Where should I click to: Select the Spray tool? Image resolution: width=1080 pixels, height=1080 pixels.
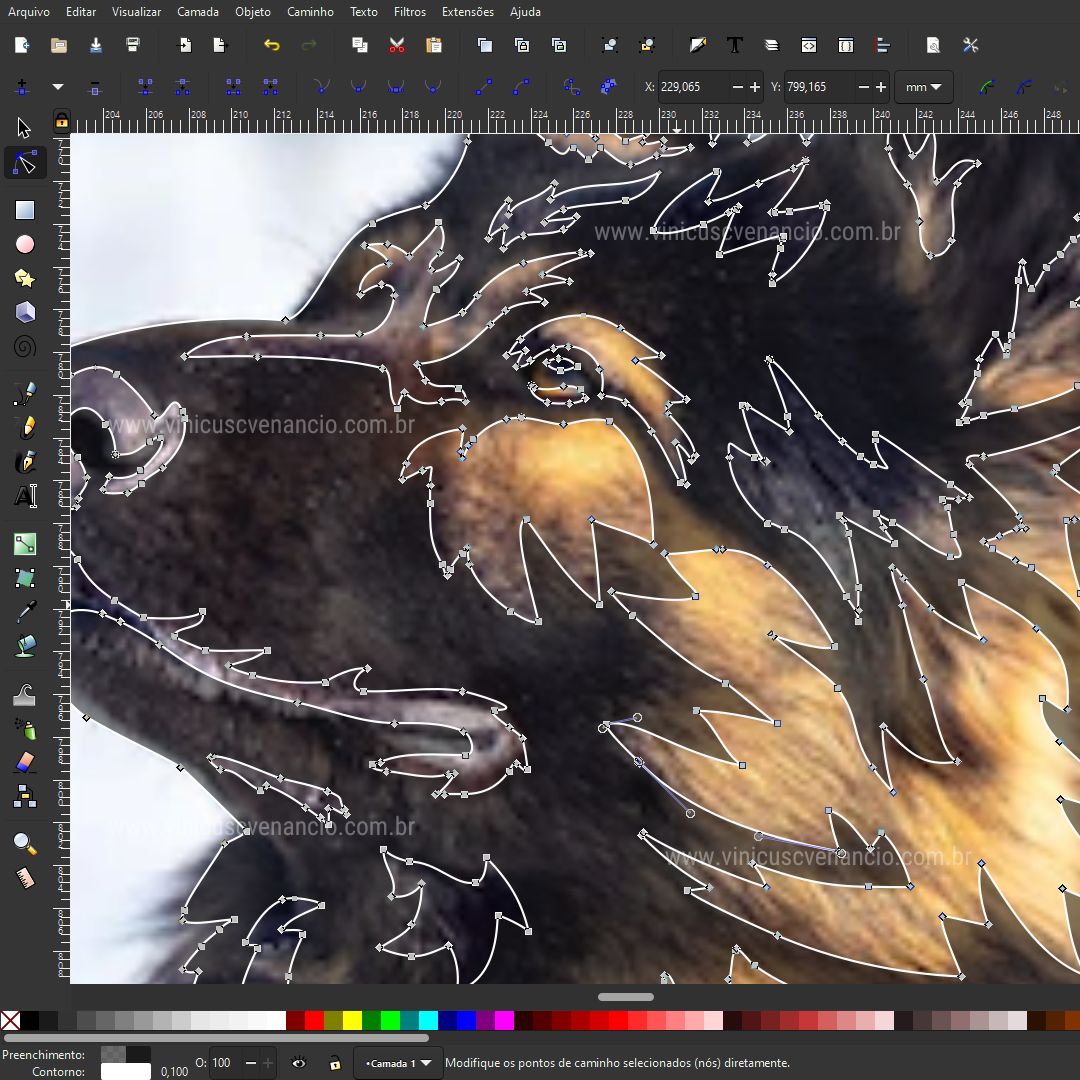pos(25,728)
